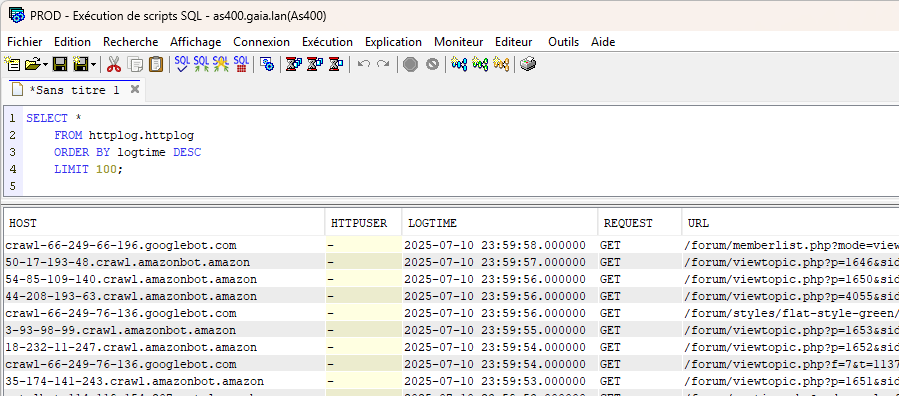Close the *Sans titre 1 tab

[x=135, y=89]
